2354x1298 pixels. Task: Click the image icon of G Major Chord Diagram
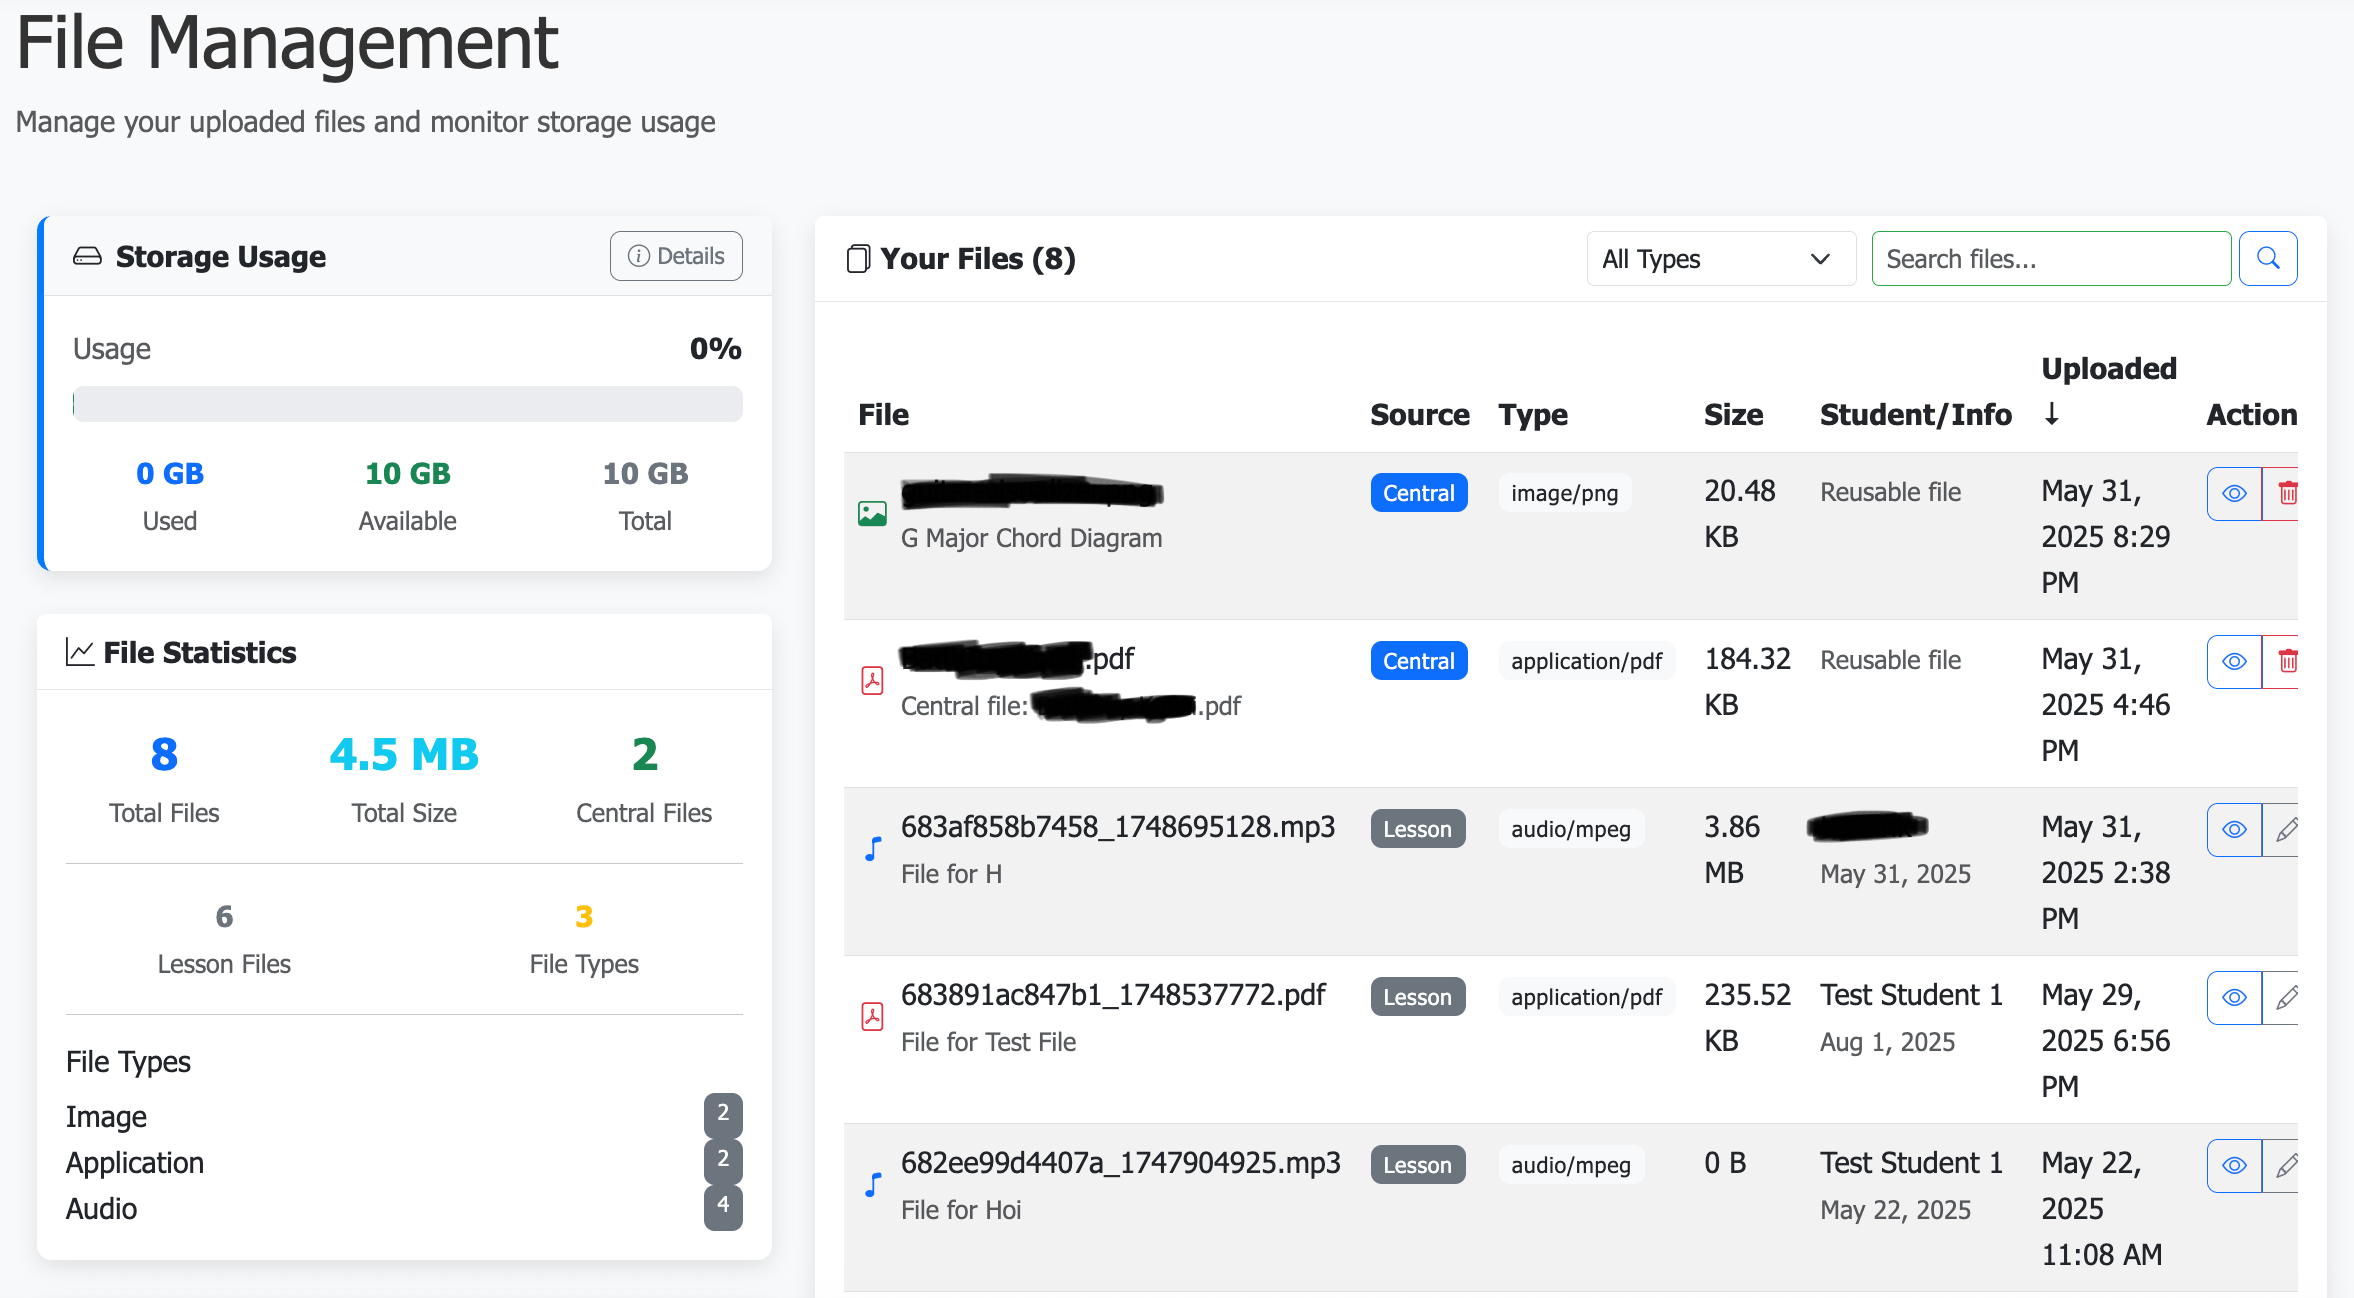(x=872, y=514)
